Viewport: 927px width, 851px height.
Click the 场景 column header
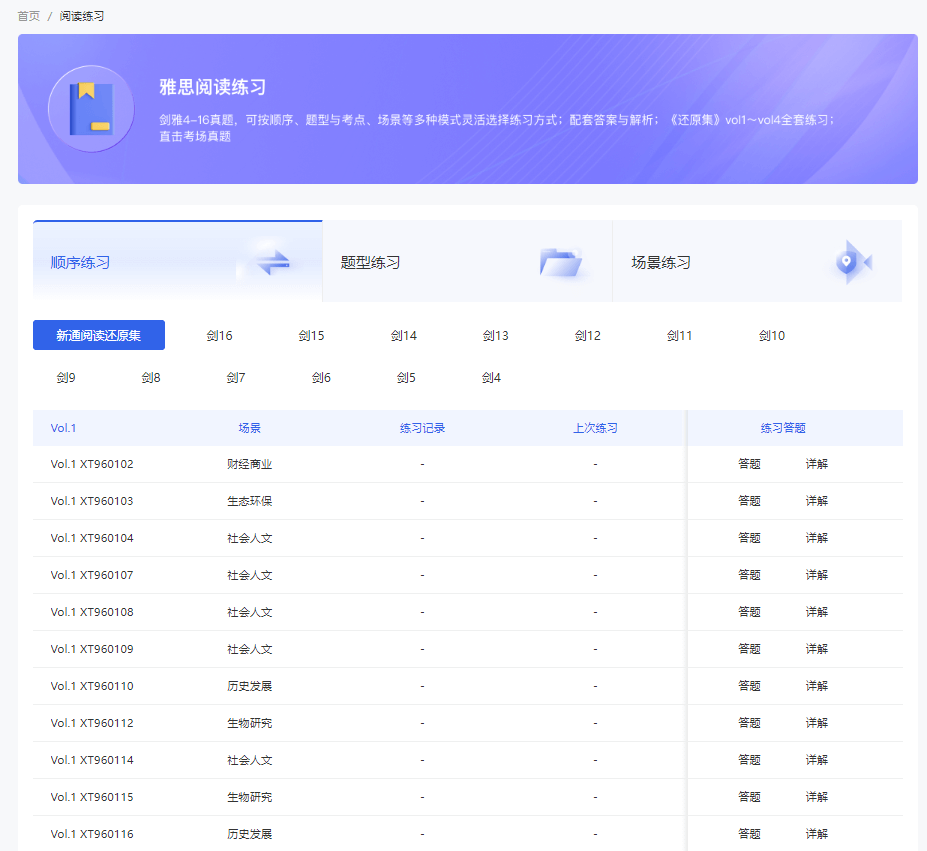click(x=249, y=428)
